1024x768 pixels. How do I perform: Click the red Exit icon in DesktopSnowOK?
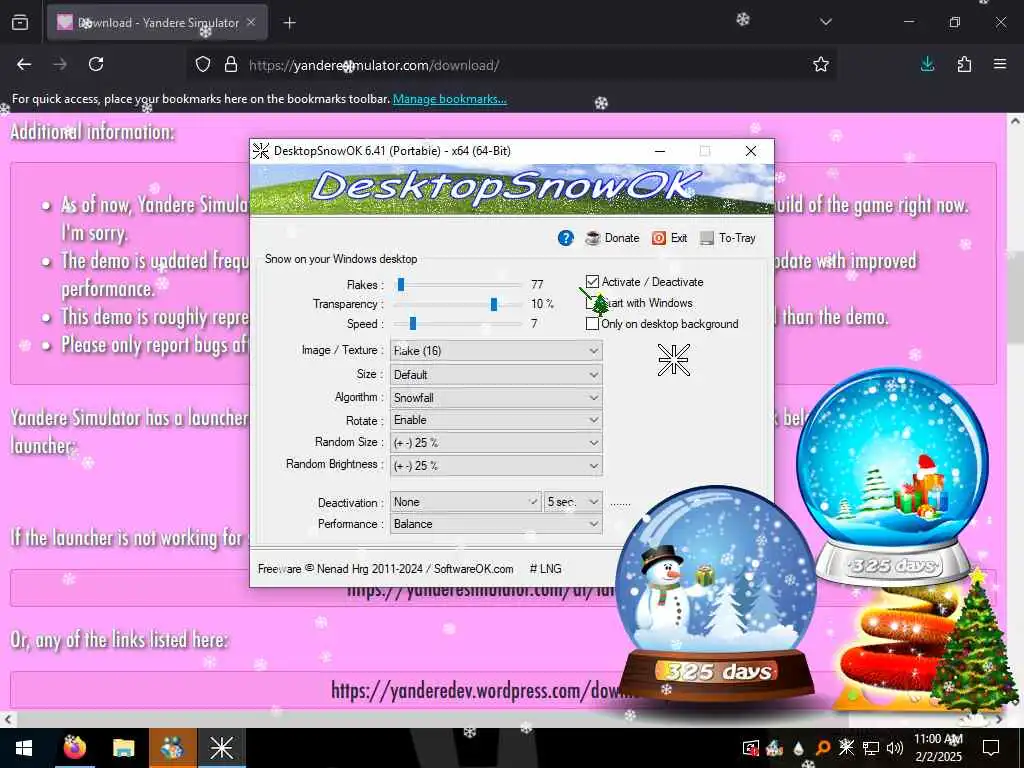click(x=659, y=238)
